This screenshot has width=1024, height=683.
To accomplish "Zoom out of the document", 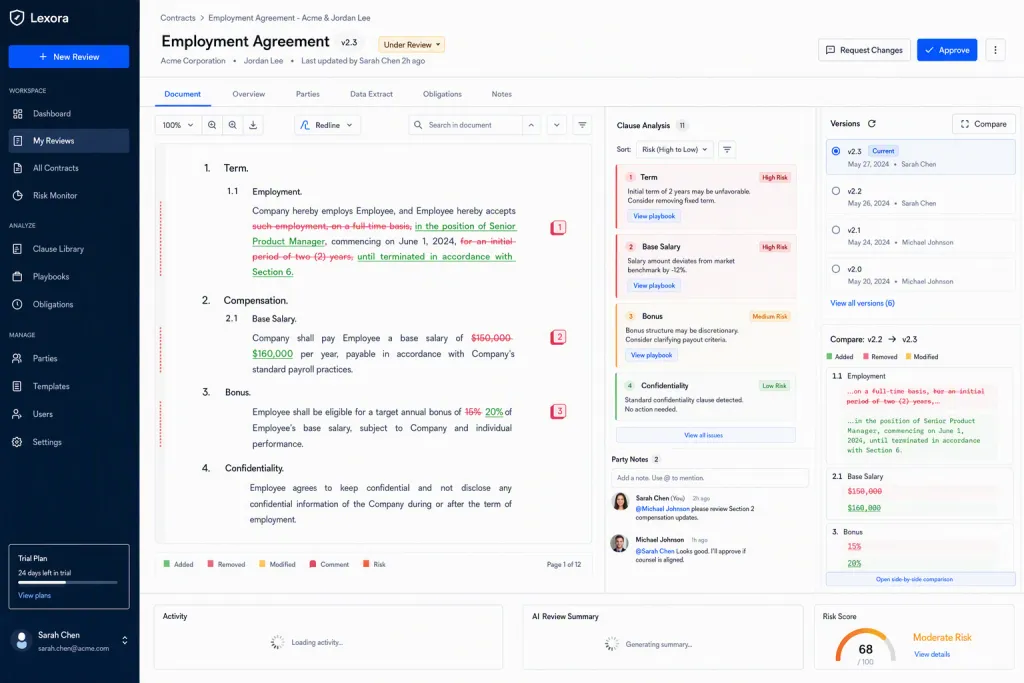I will click(212, 125).
